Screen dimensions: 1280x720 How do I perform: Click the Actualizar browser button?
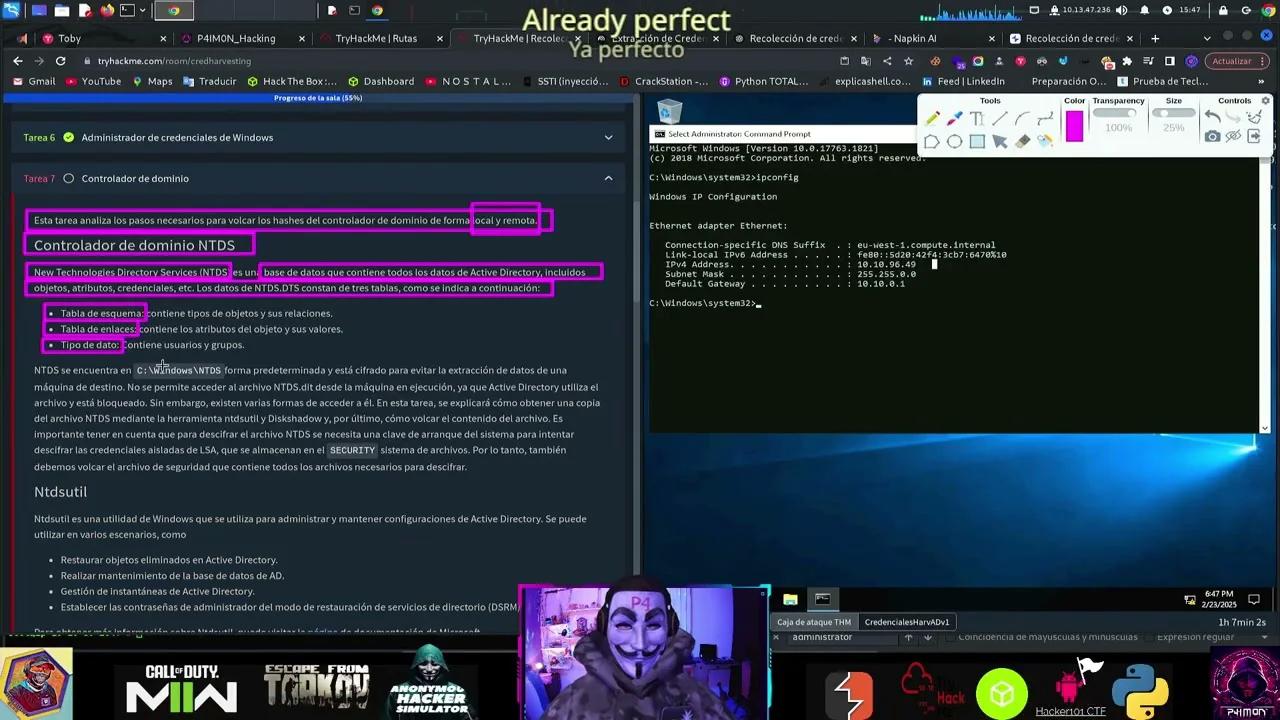click(1231, 61)
